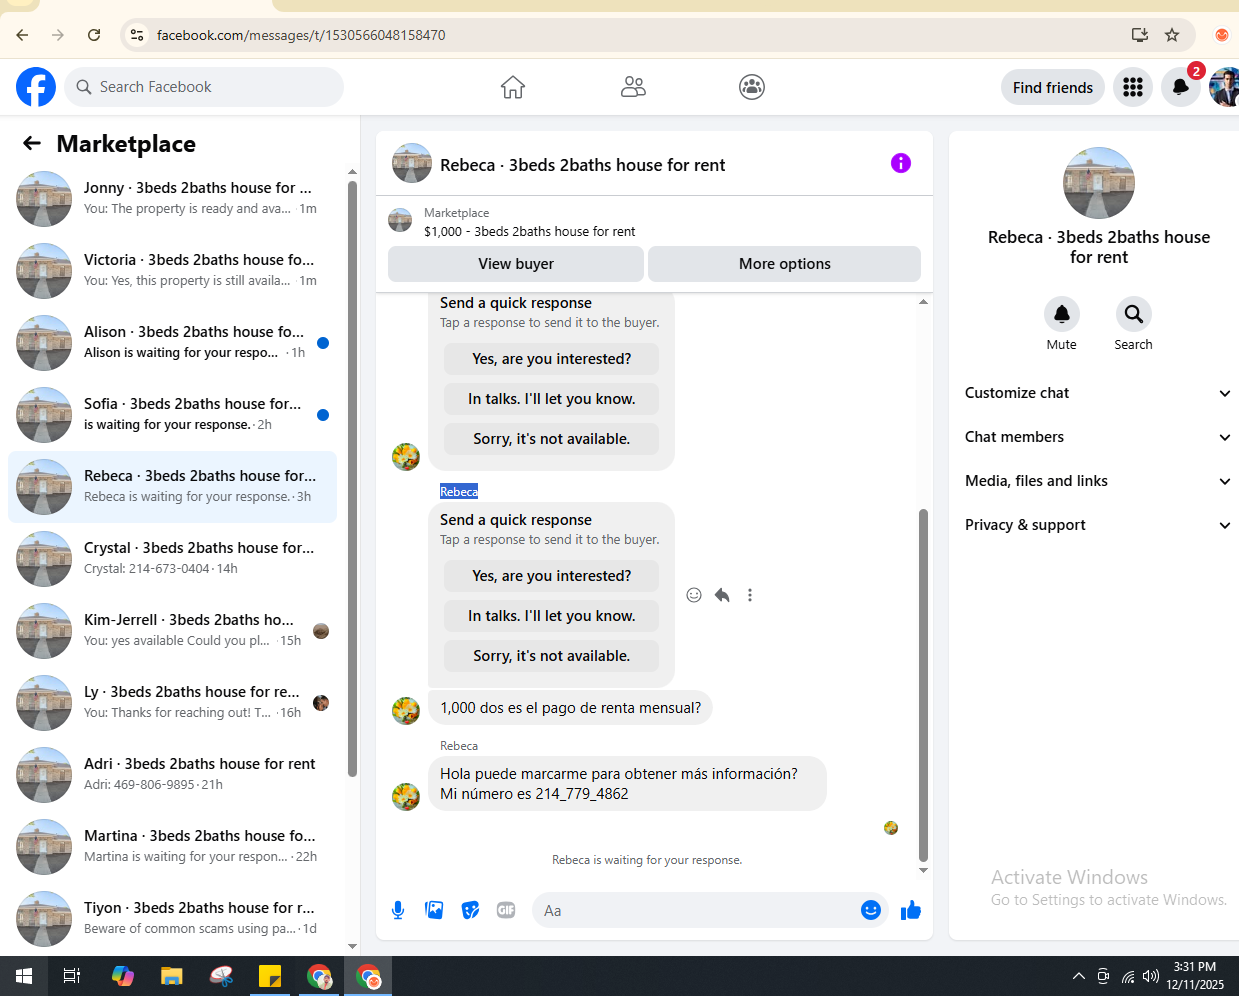Open the Friends icon in top navigation

pyautogui.click(x=633, y=87)
